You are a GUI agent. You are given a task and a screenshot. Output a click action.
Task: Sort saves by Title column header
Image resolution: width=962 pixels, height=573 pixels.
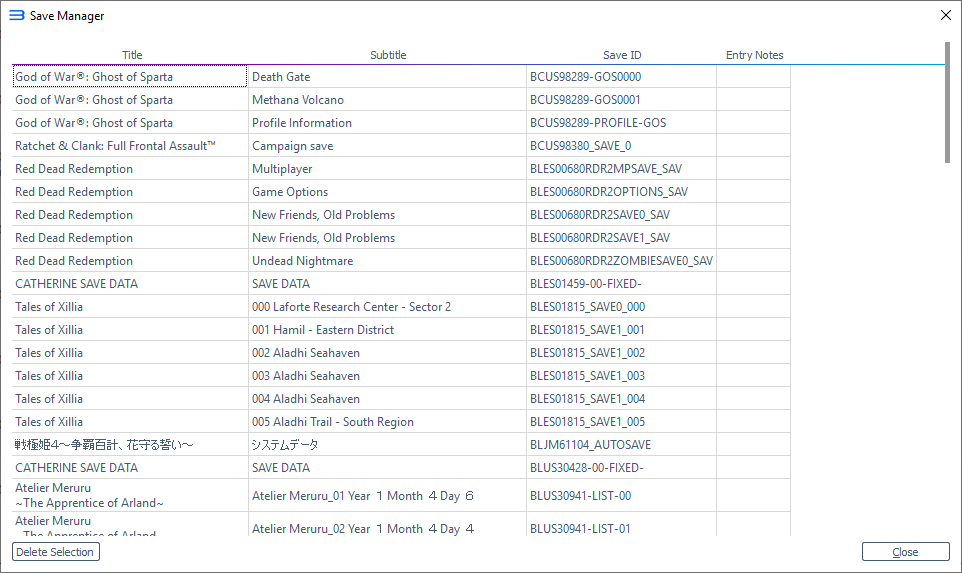point(131,55)
